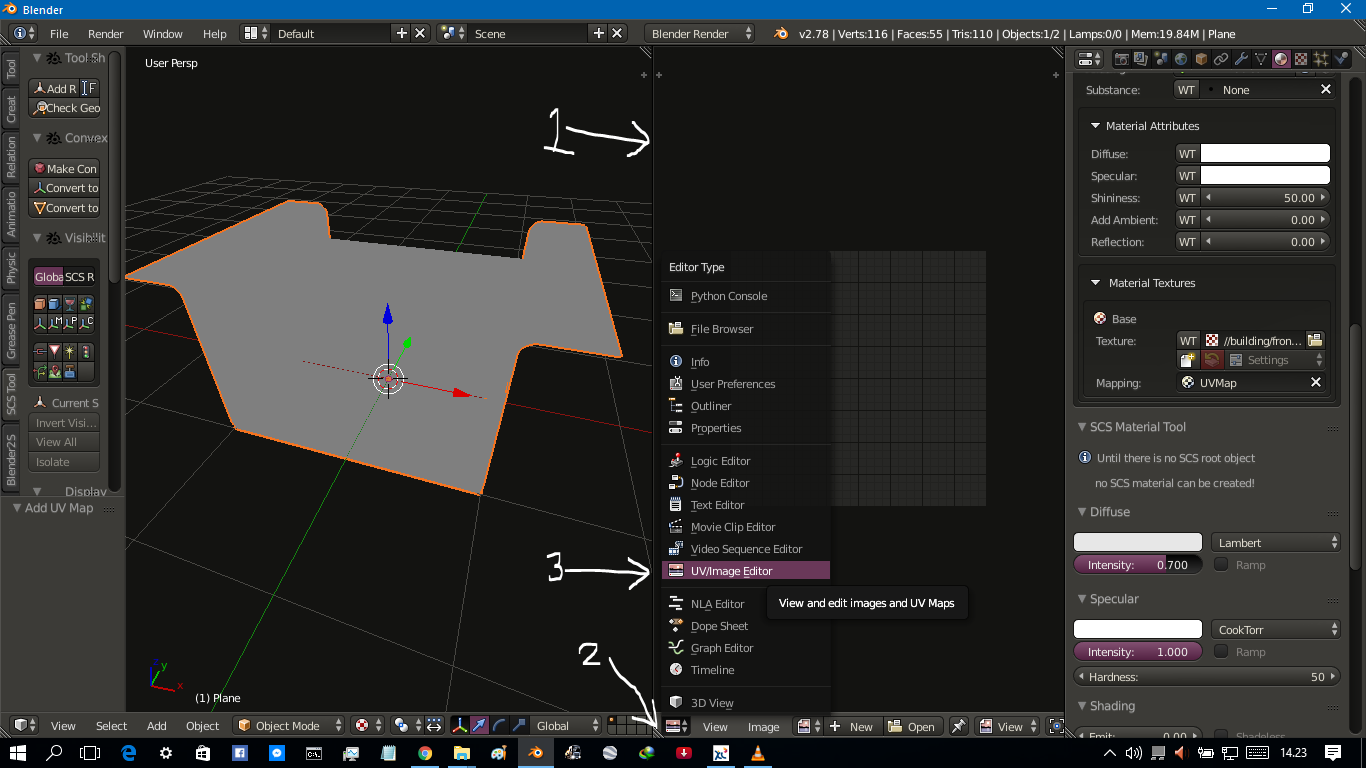Toggle the 3D transform manipulator axis icon
Image resolution: width=1366 pixels, height=768 pixels.
(x=460, y=726)
